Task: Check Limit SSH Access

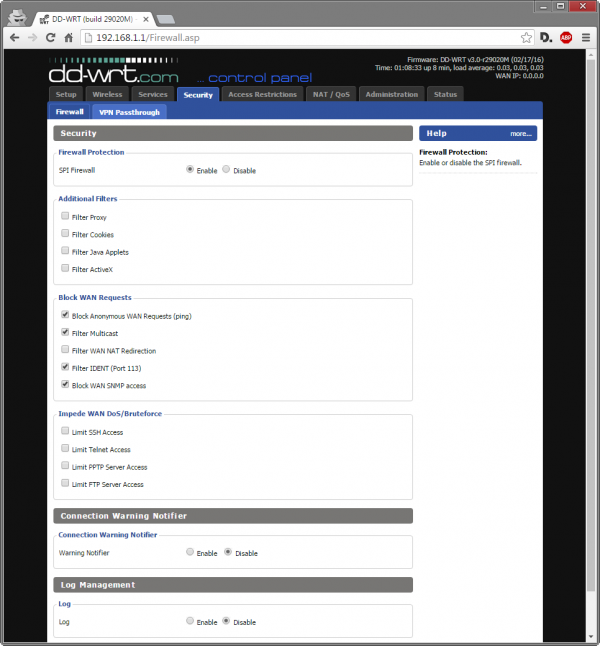Action: pyautogui.click(x=65, y=431)
